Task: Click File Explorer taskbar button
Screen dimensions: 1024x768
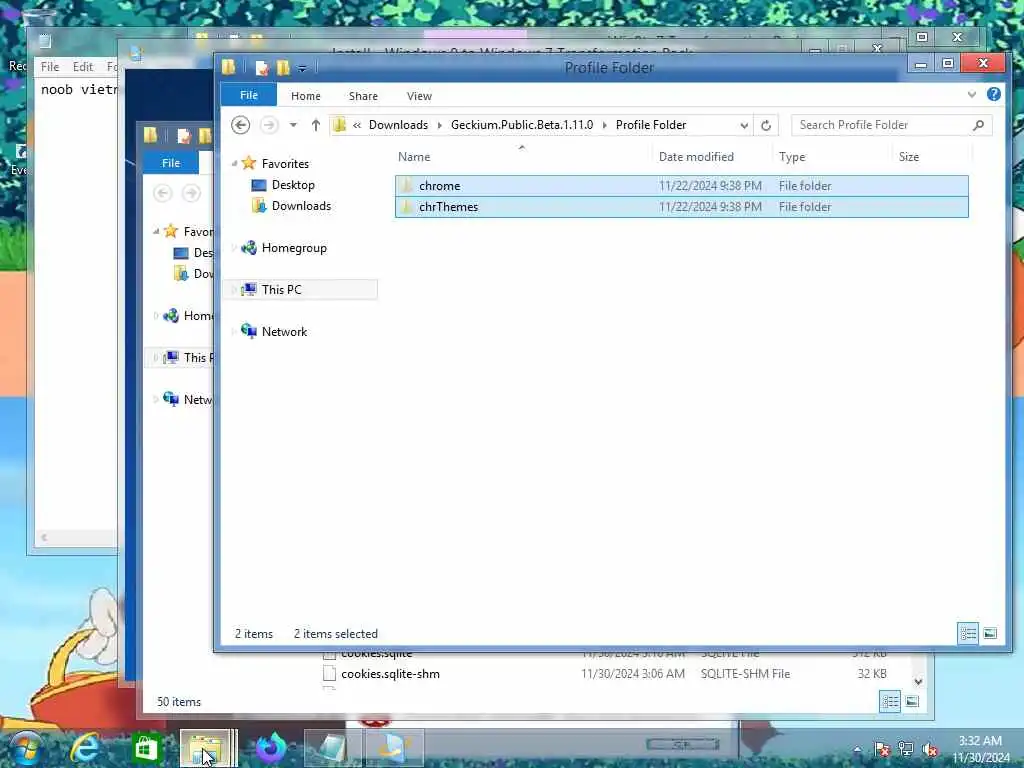Action: (x=206, y=748)
